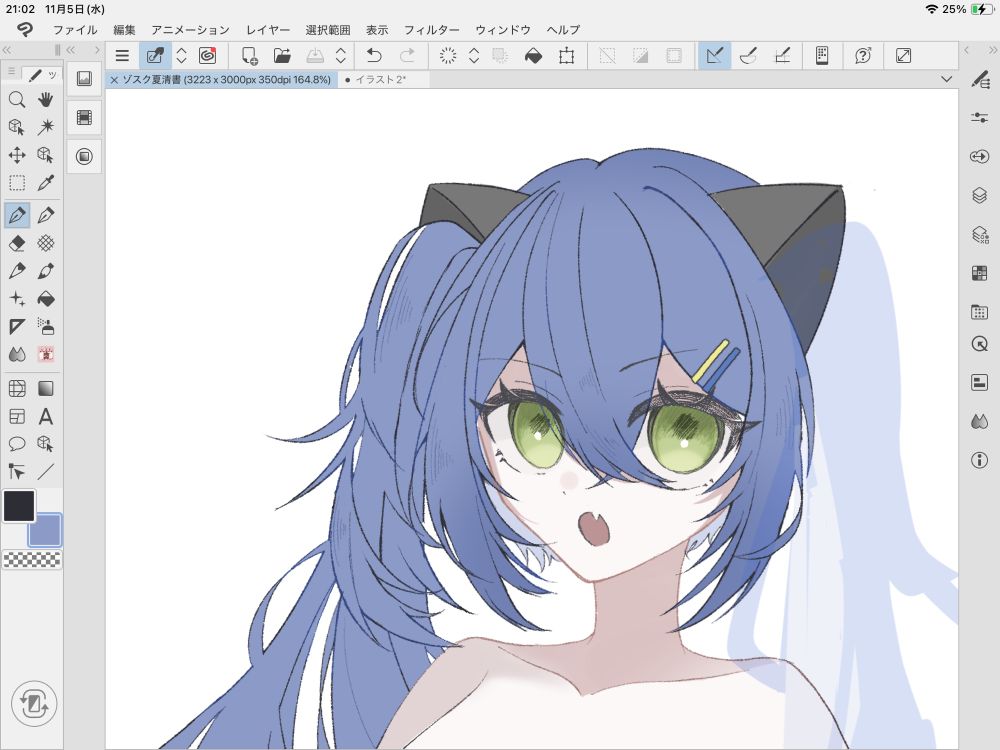The height and width of the screenshot is (750, 1000).
Task: Select the Hand move-view tool
Action: (45, 99)
